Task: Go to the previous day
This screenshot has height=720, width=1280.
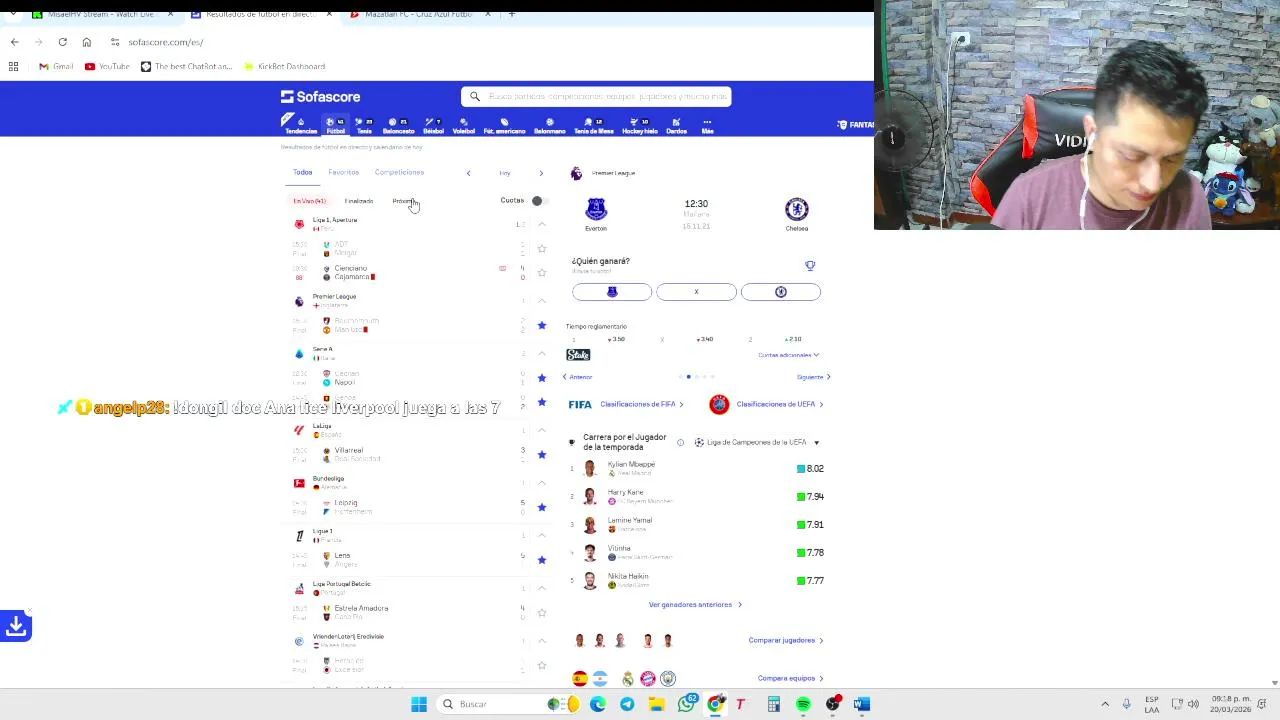Action: click(x=468, y=173)
